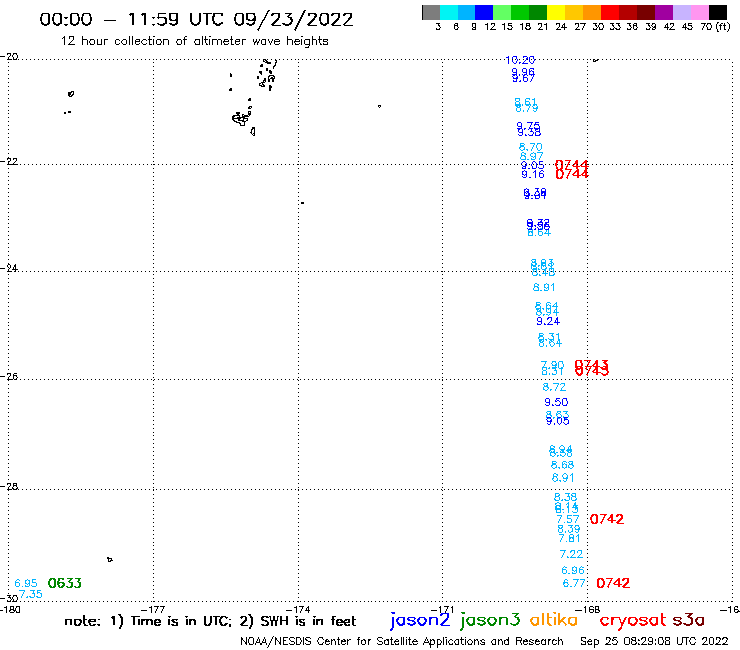
Task: Pick the yellow swatch in the color scale
Action: 556,12
